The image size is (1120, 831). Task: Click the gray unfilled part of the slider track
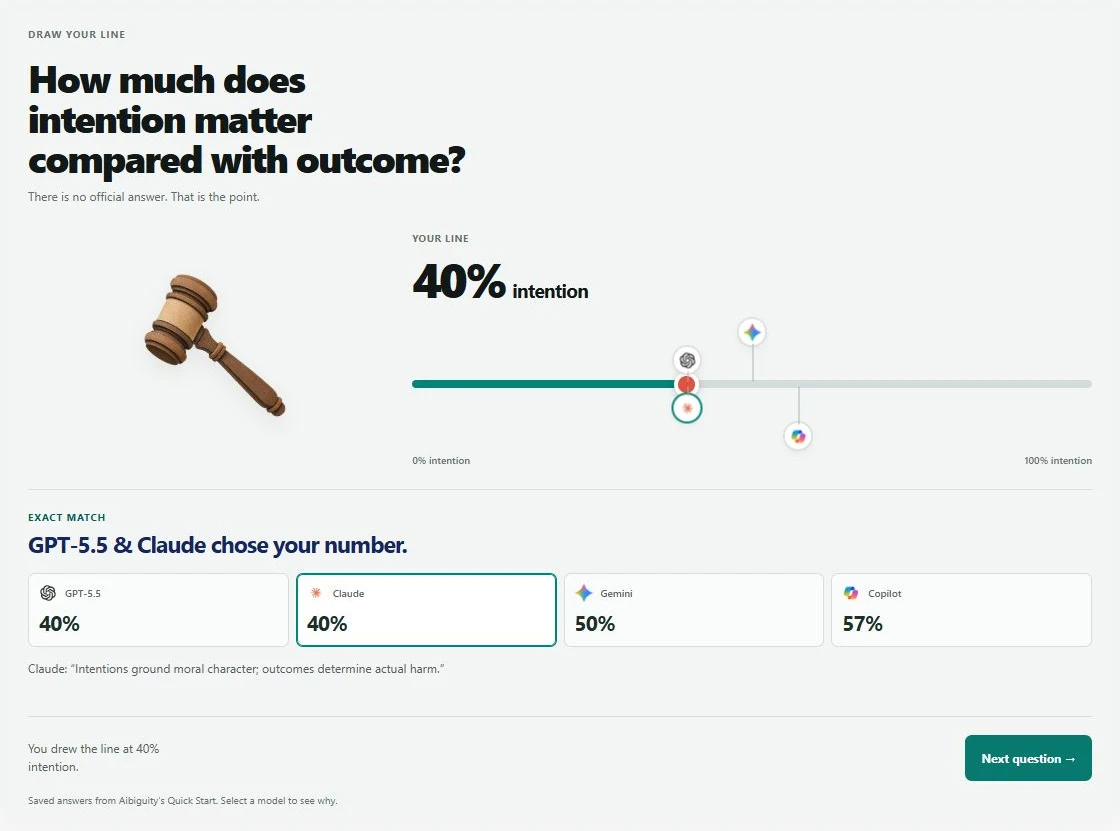pos(894,384)
